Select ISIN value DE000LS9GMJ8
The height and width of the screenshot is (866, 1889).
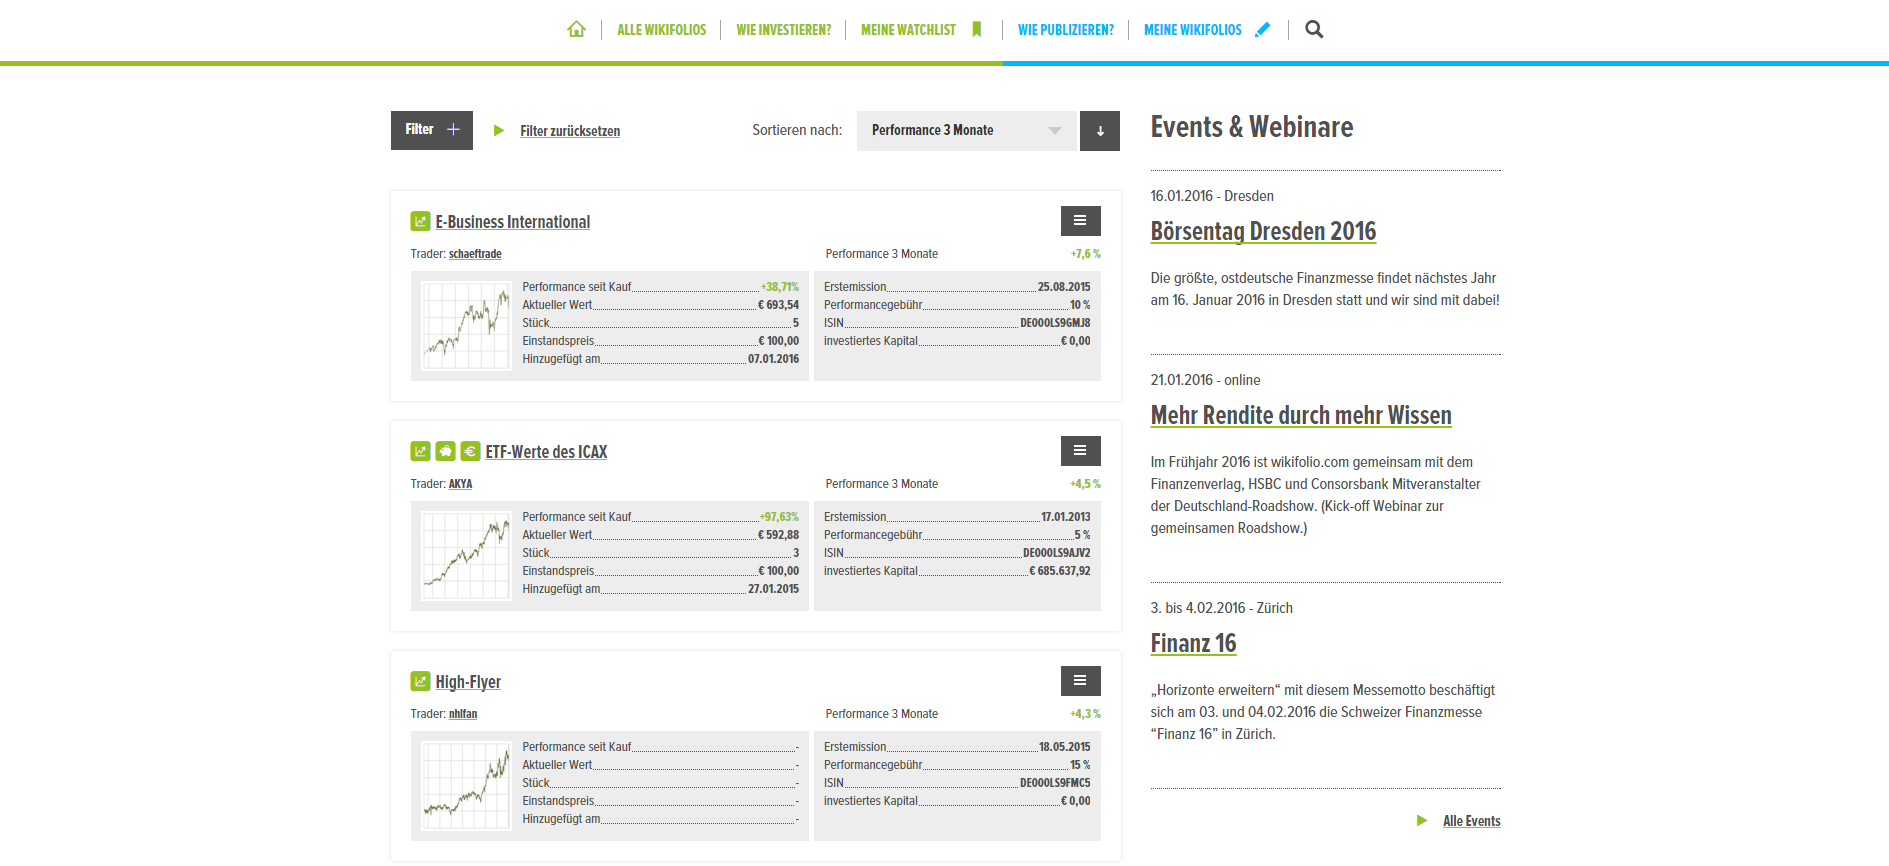[x=1055, y=323]
